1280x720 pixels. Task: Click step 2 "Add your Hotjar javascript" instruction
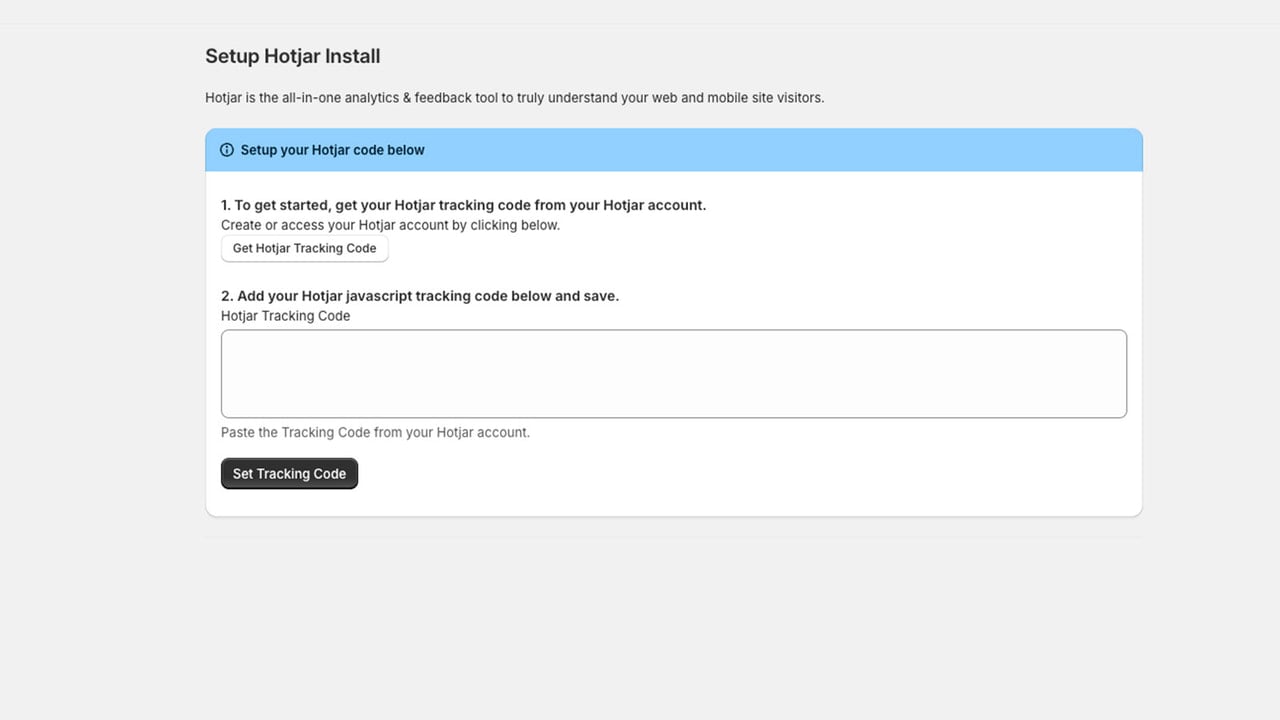coord(420,296)
